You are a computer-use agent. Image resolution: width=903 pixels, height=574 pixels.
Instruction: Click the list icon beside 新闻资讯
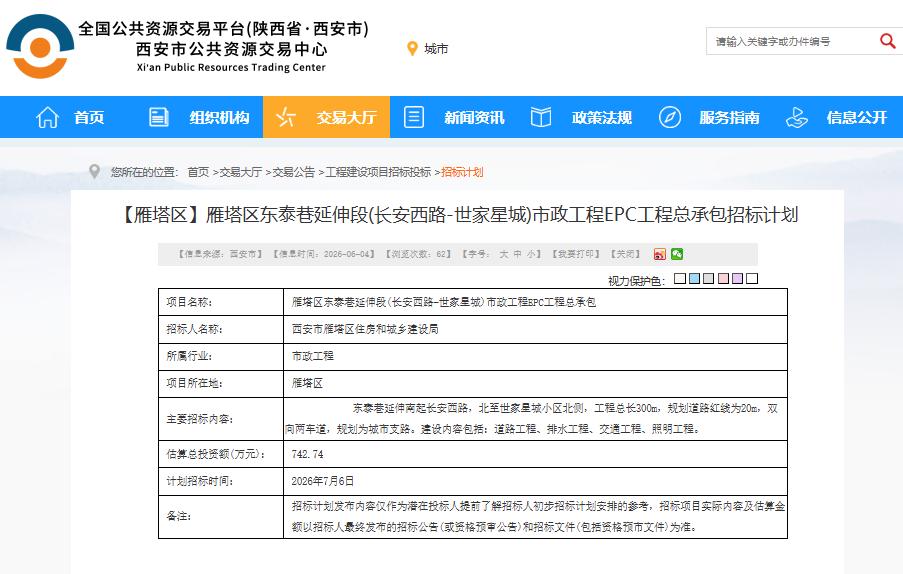tap(413, 117)
